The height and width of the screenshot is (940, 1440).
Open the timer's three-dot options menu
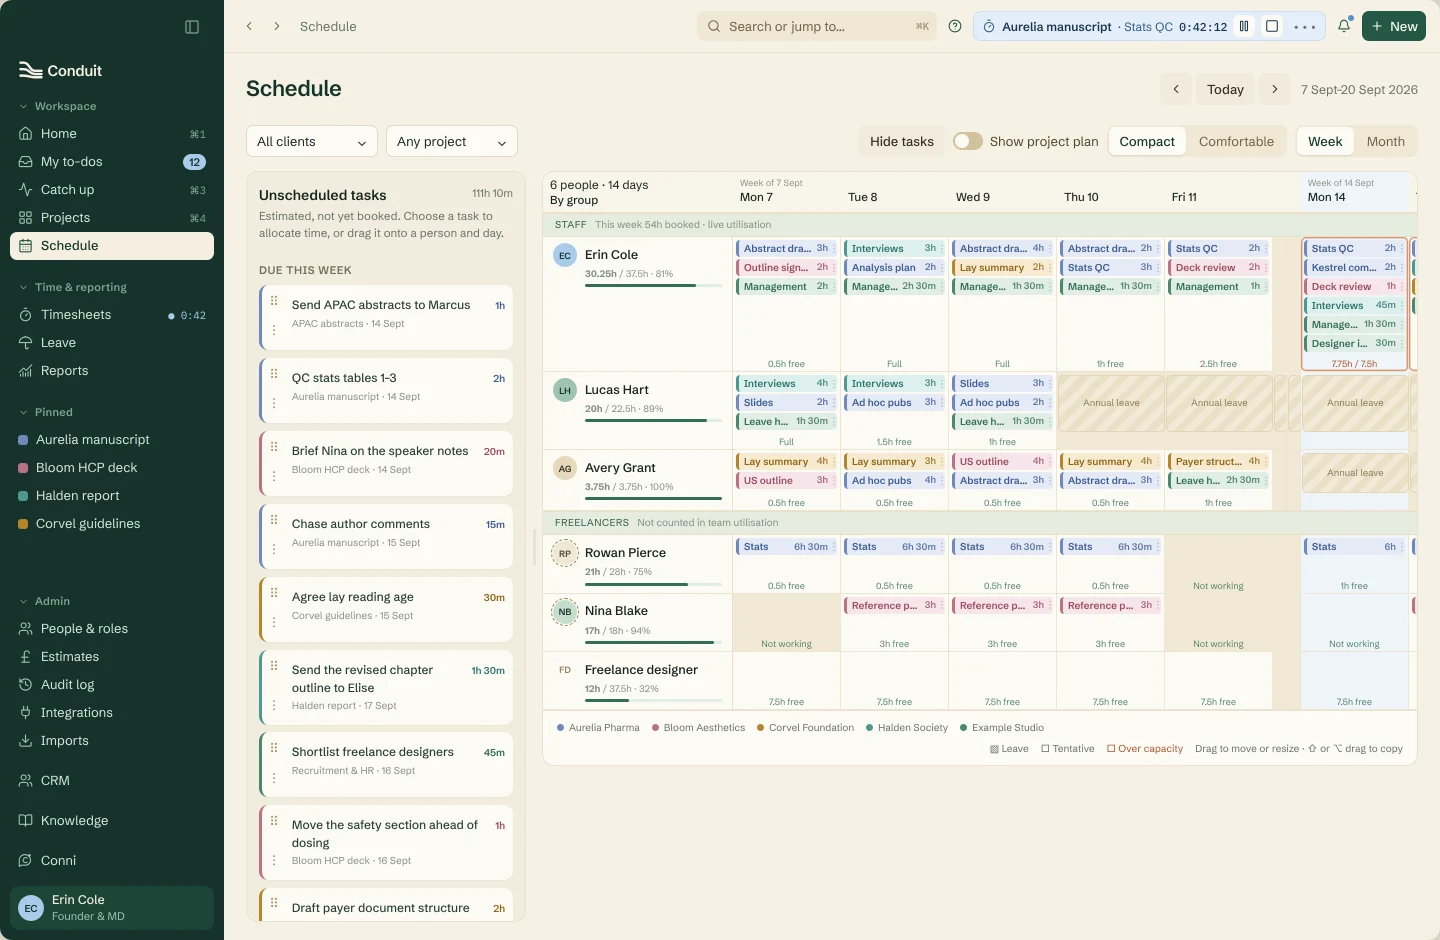(x=1305, y=27)
